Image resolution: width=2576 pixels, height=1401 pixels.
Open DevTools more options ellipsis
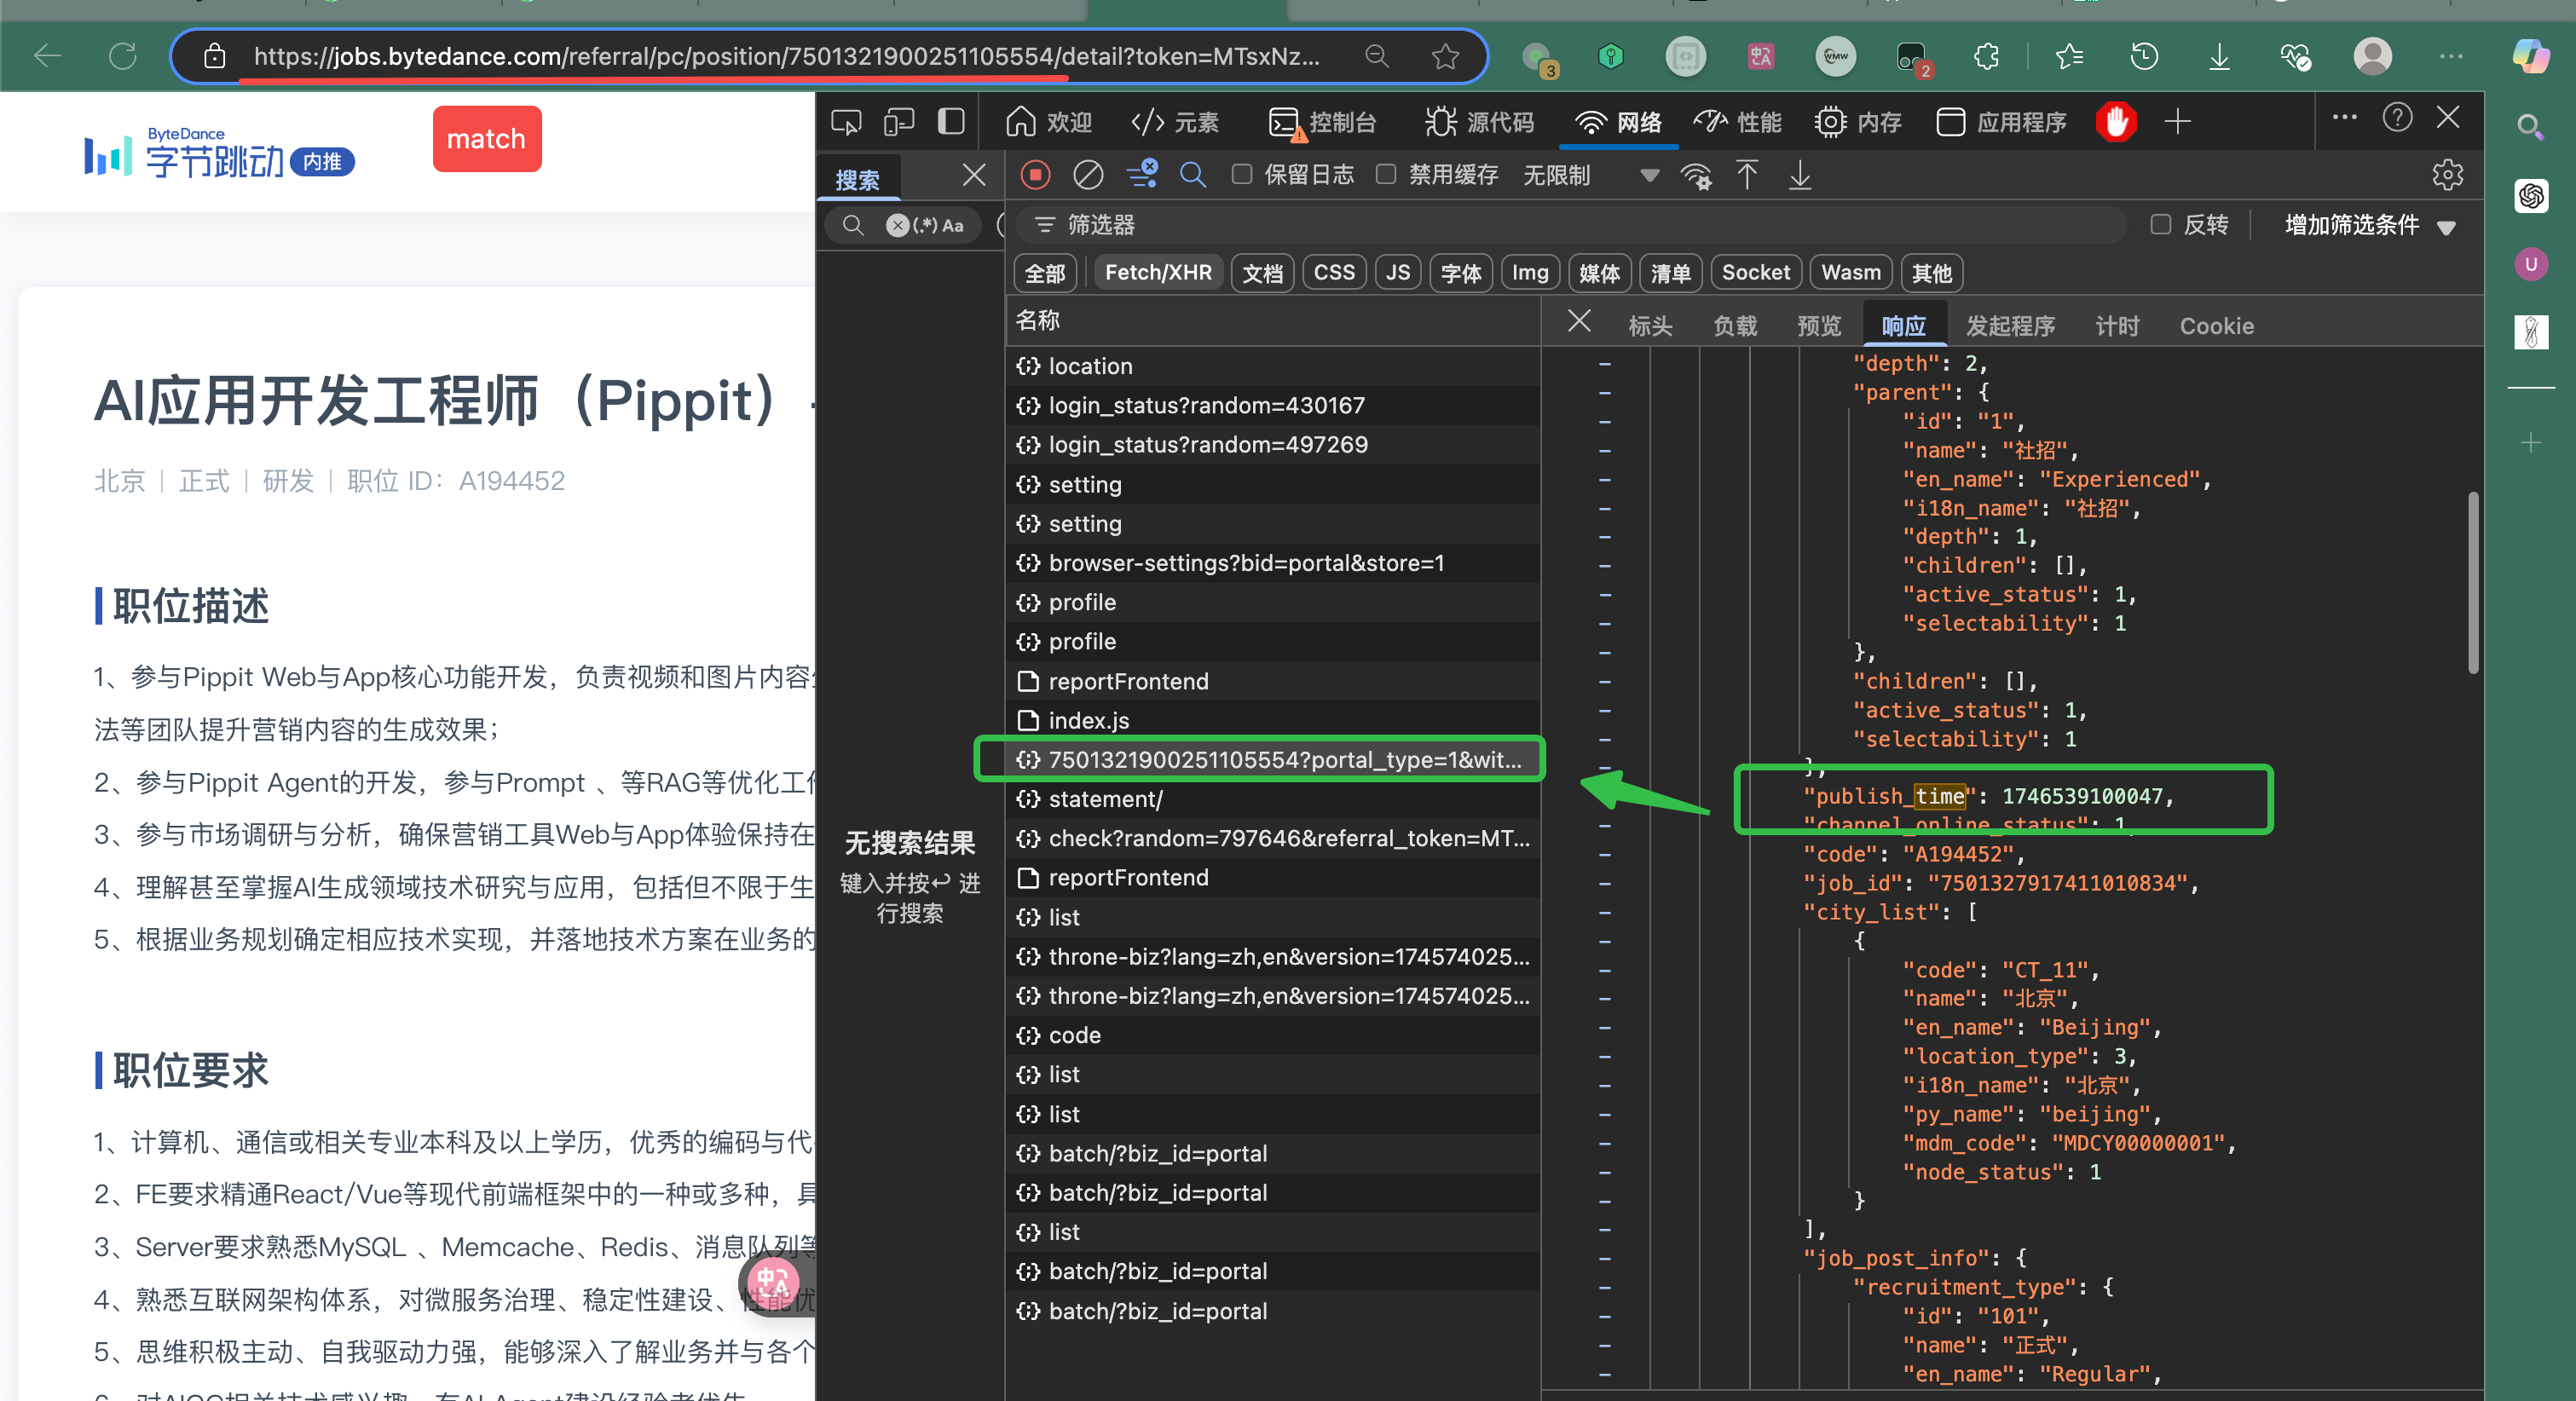(x=2344, y=118)
